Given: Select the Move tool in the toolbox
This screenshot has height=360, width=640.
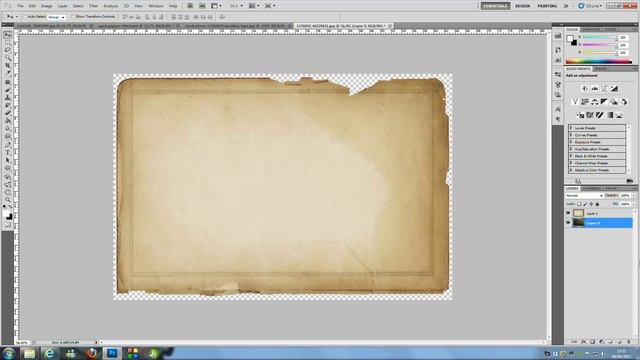Looking at the screenshot, I should [x=8, y=35].
